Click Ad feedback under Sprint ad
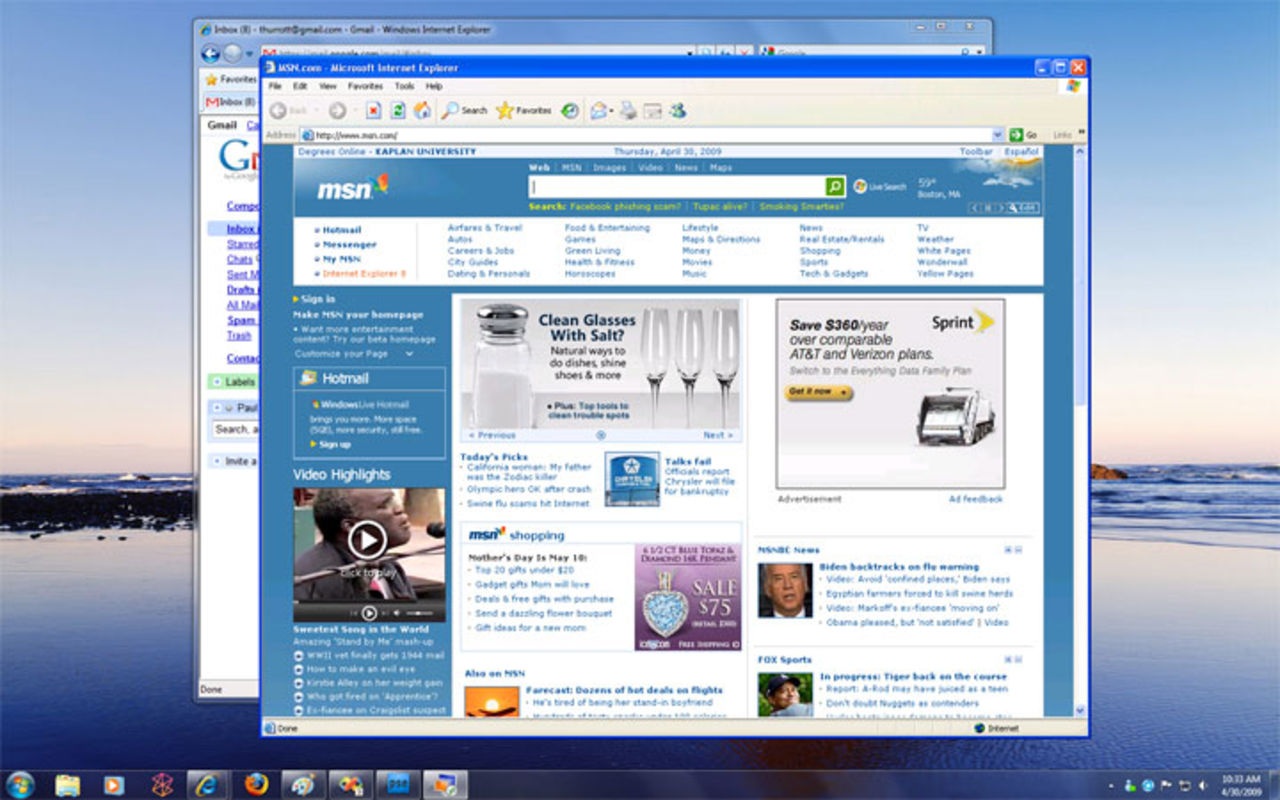 [976, 498]
